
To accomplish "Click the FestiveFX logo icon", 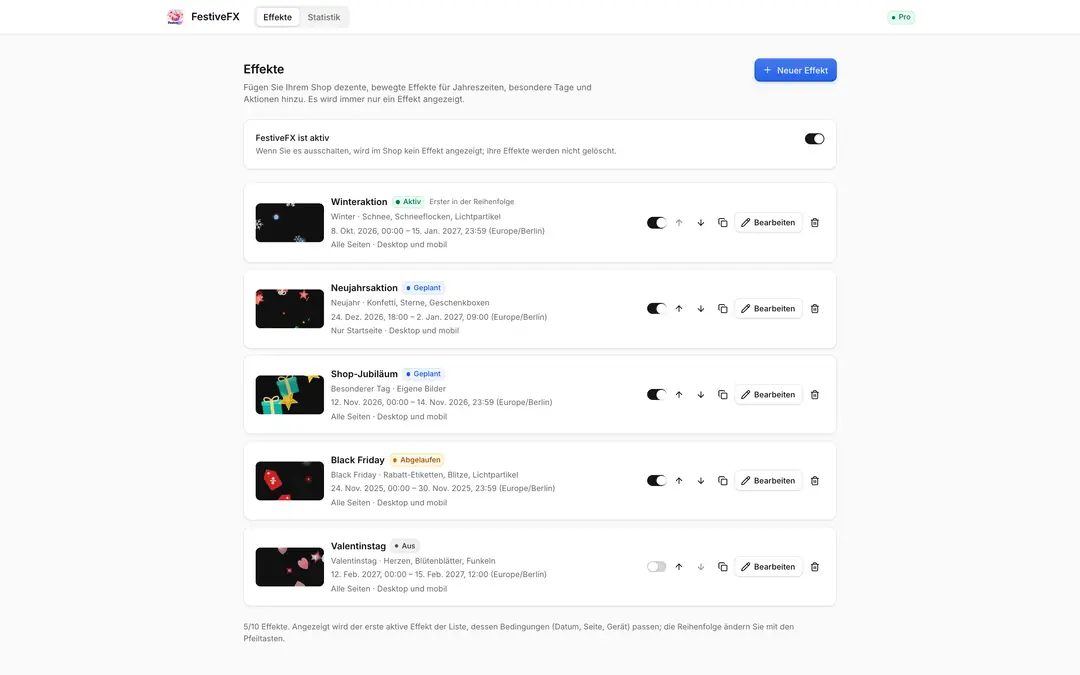I will click(x=176, y=17).
